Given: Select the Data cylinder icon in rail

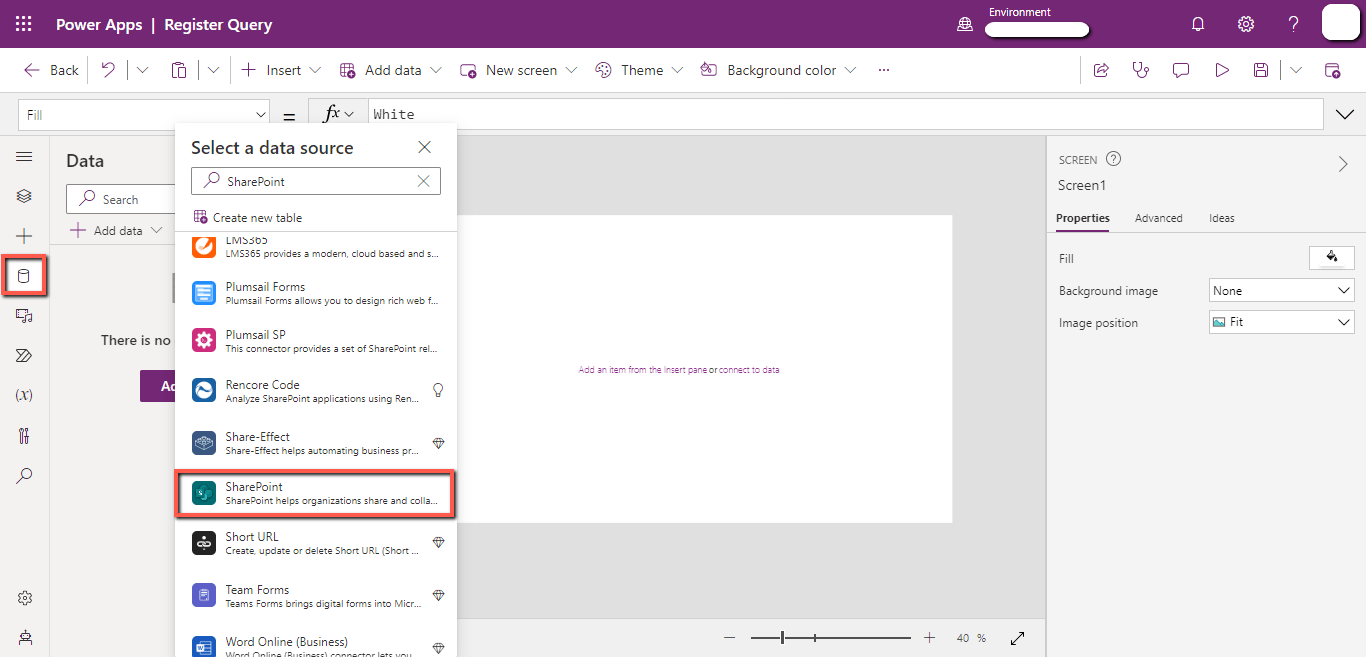Looking at the screenshot, I should pyautogui.click(x=24, y=276).
